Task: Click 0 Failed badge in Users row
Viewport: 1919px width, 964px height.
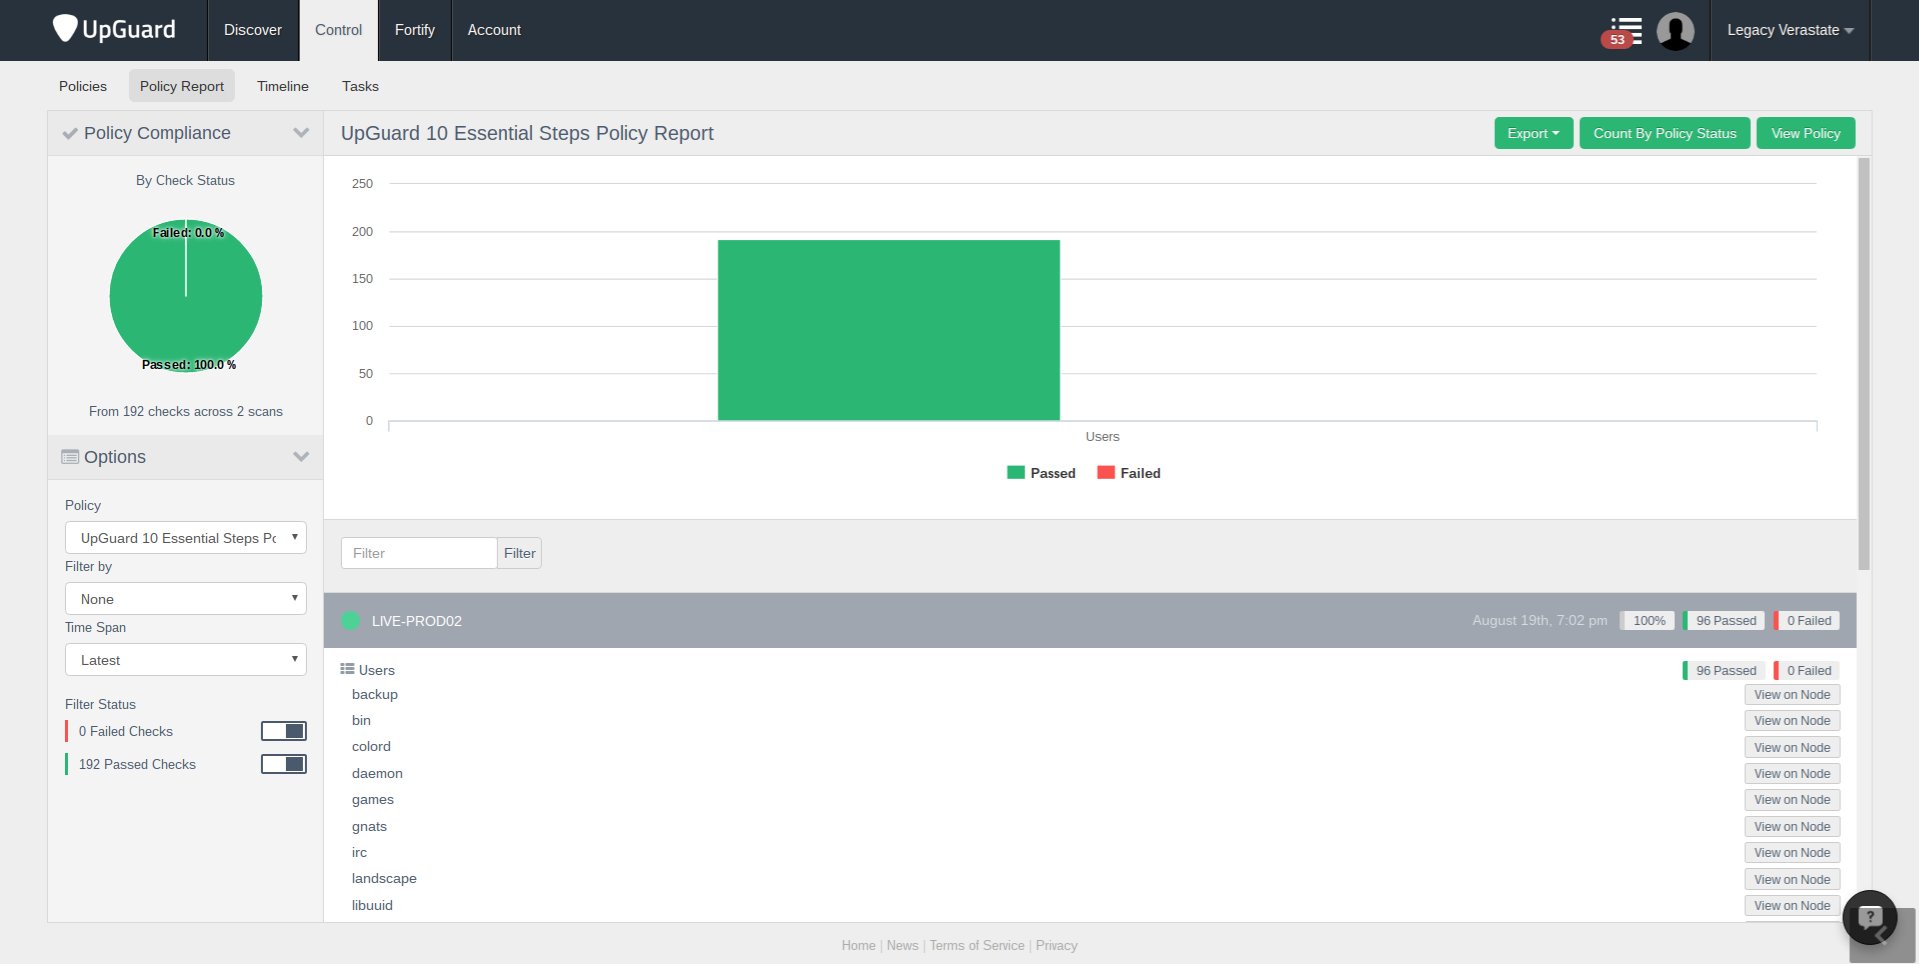Action: click(1807, 671)
